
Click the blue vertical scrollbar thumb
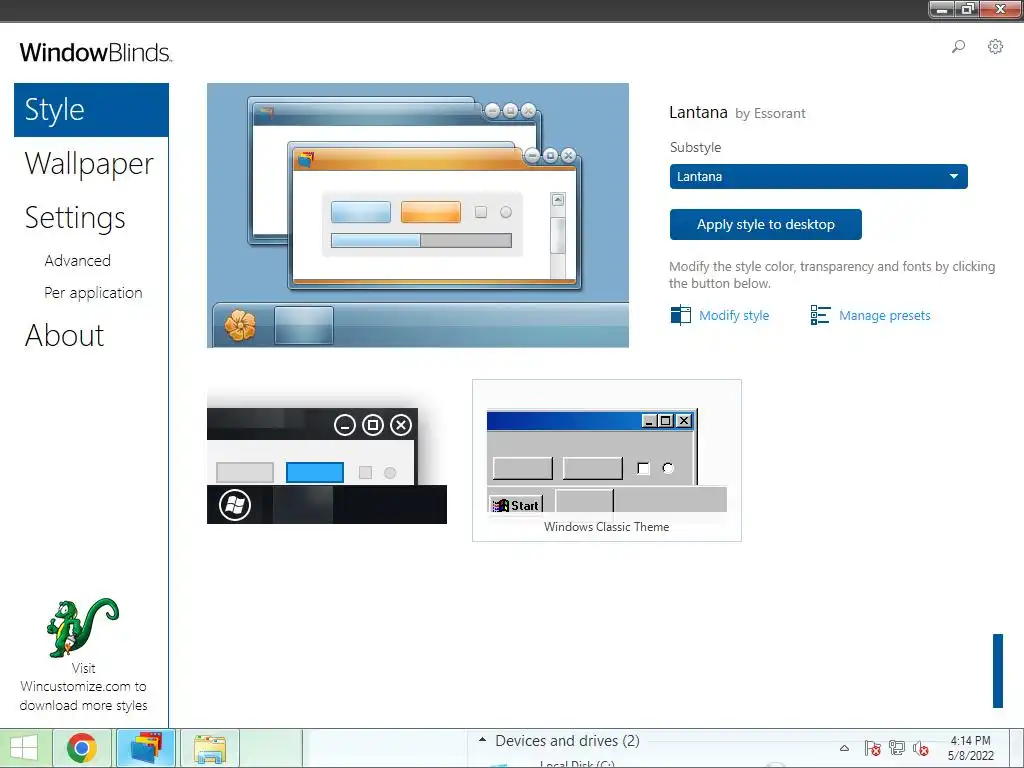[997, 671]
